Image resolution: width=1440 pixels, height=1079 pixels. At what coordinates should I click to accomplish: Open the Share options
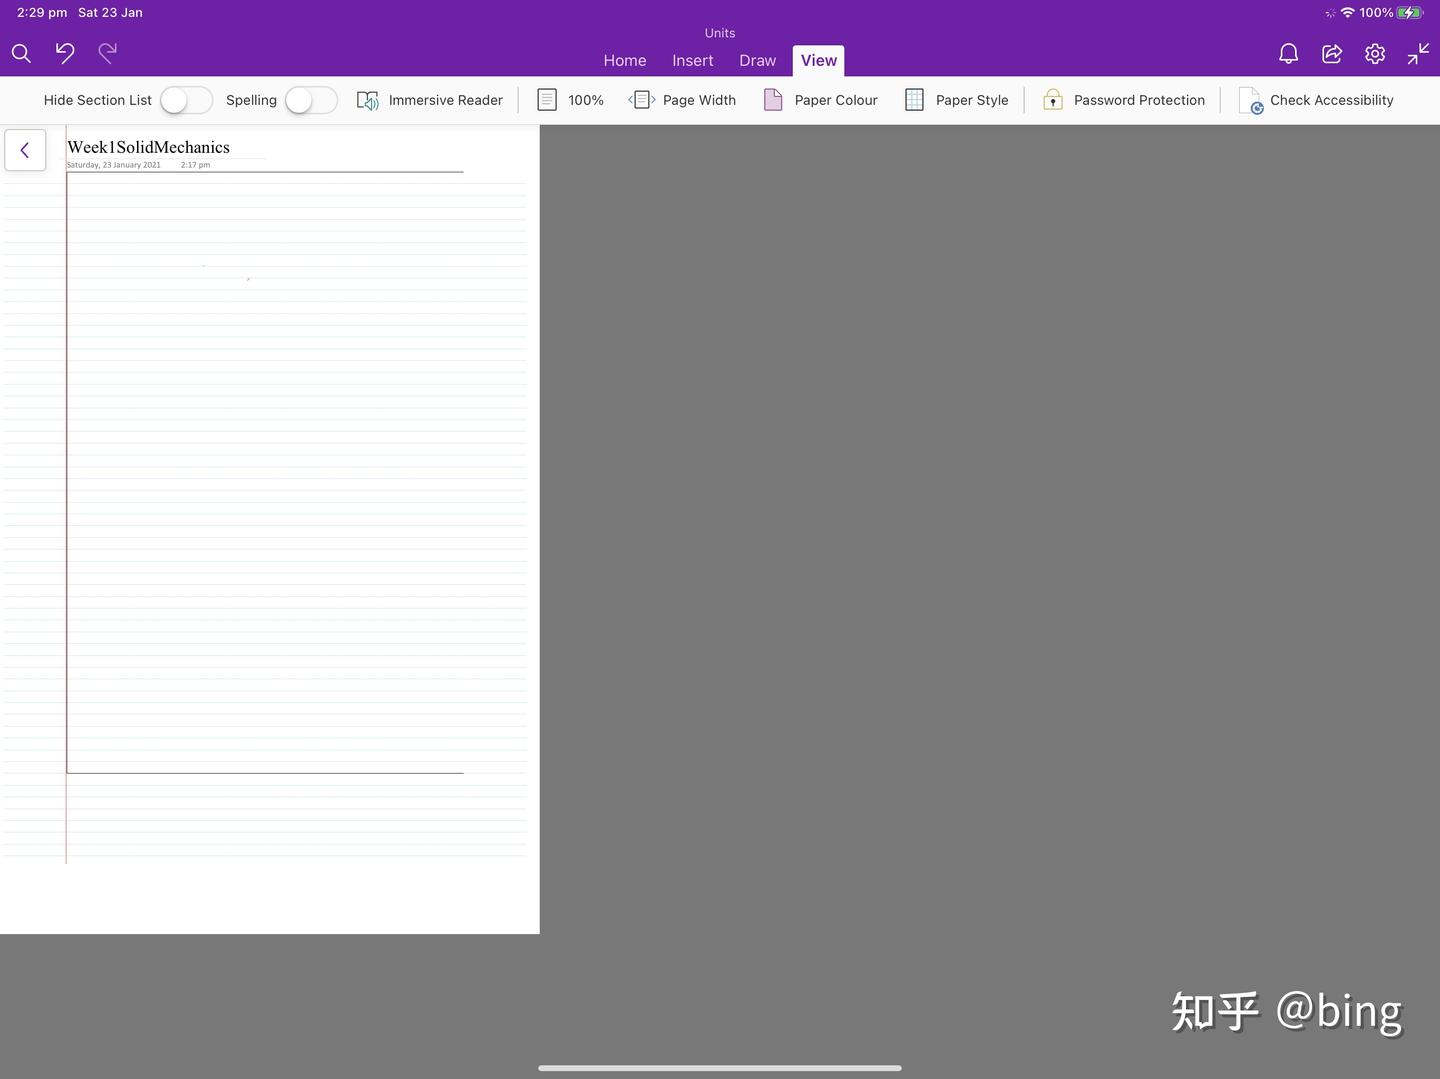pyautogui.click(x=1331, y=54)
